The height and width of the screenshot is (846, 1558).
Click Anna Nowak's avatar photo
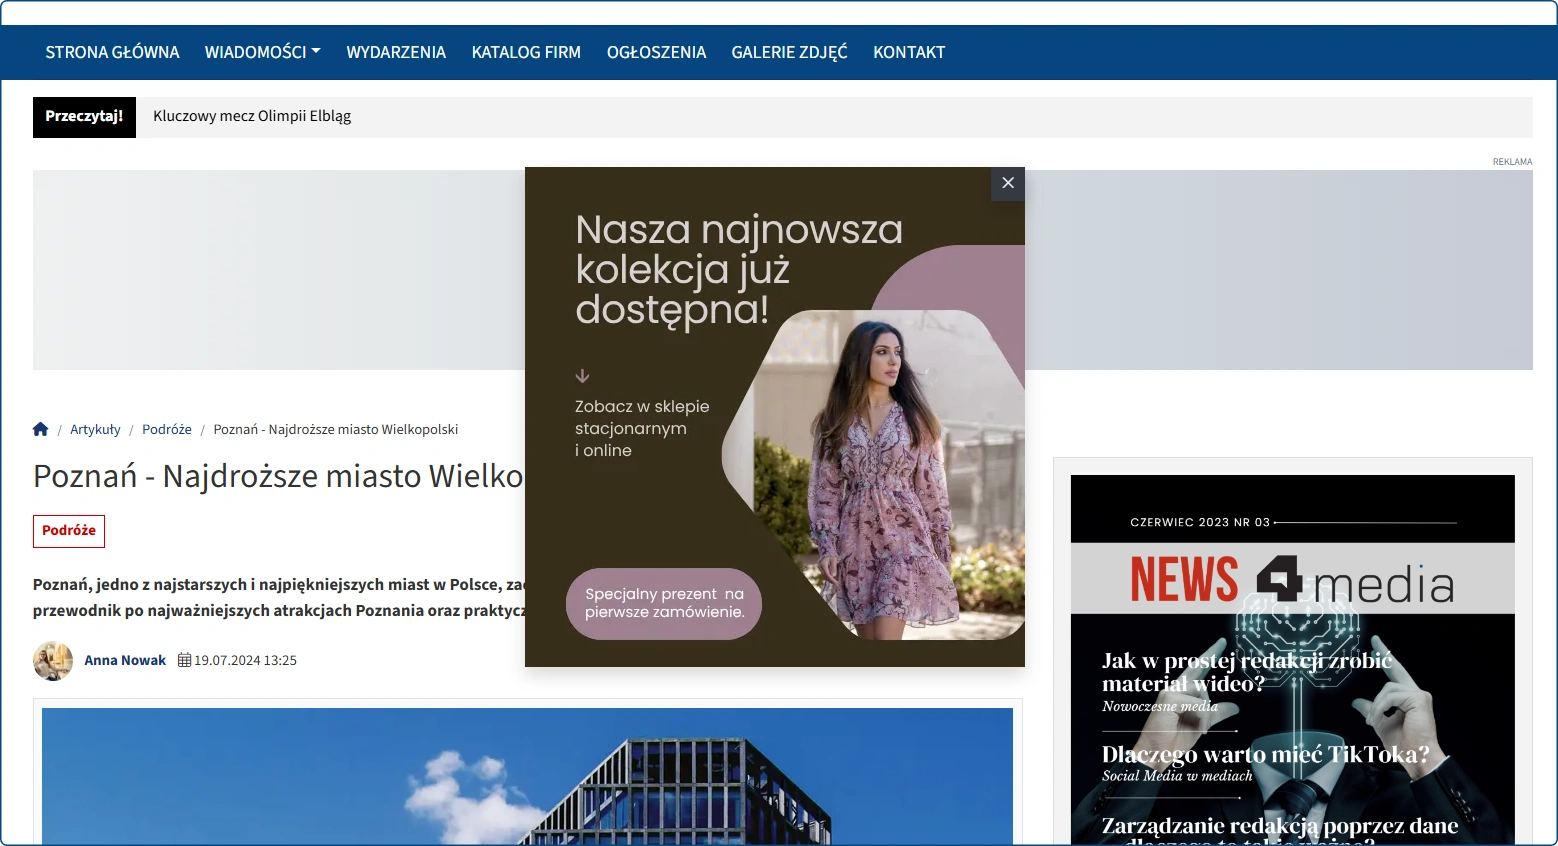coord(53,661)
